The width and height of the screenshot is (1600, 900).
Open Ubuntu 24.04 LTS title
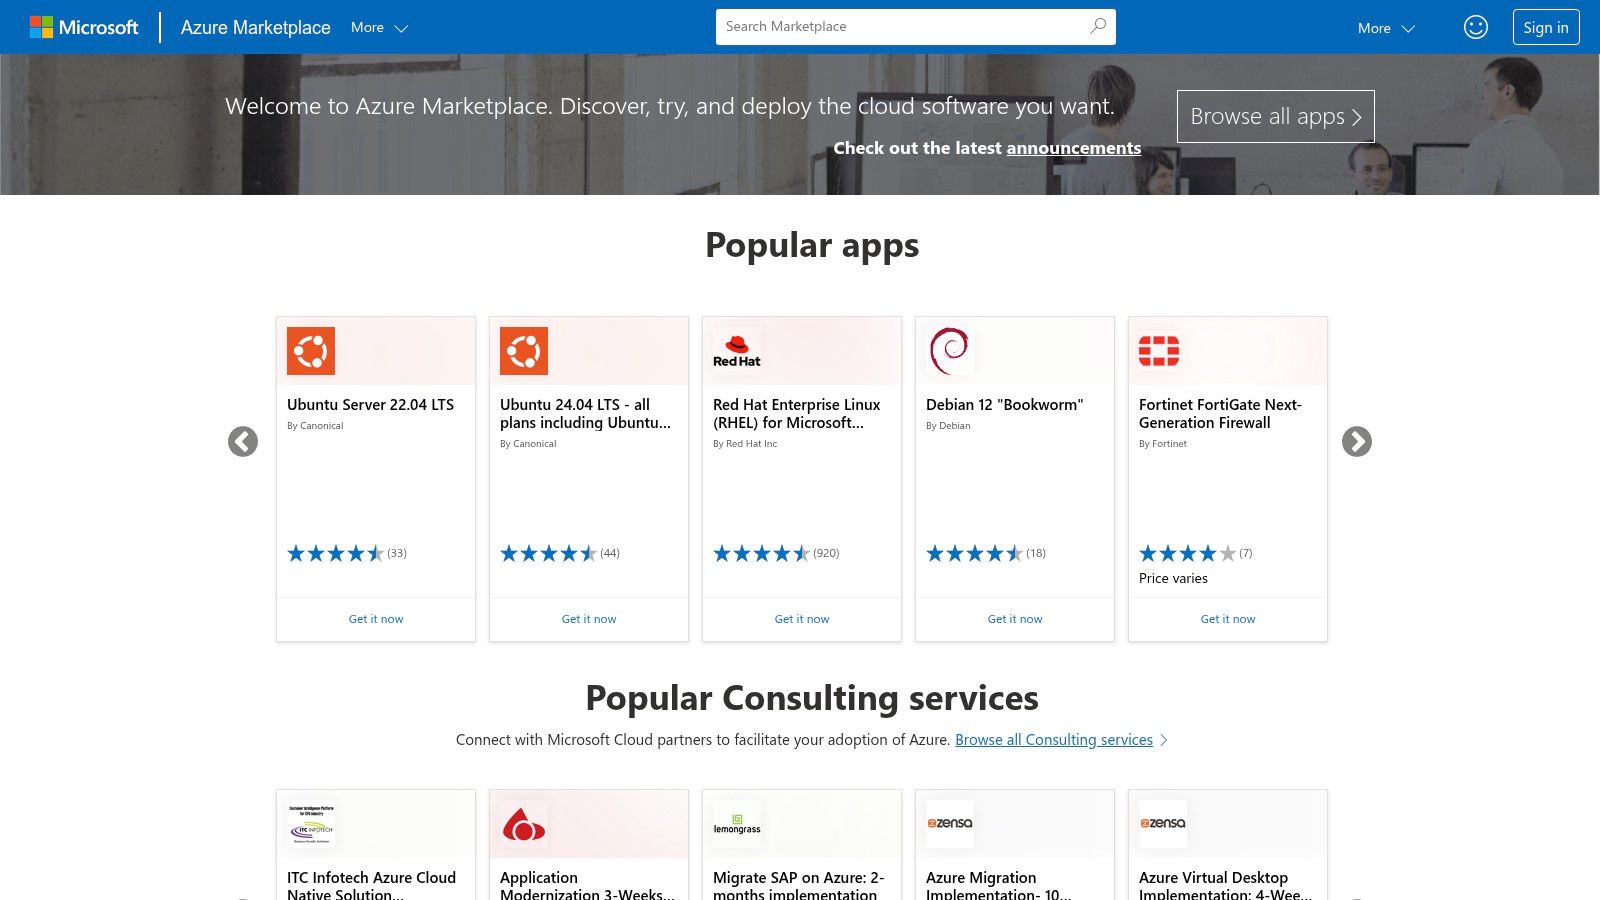point(585,414)
